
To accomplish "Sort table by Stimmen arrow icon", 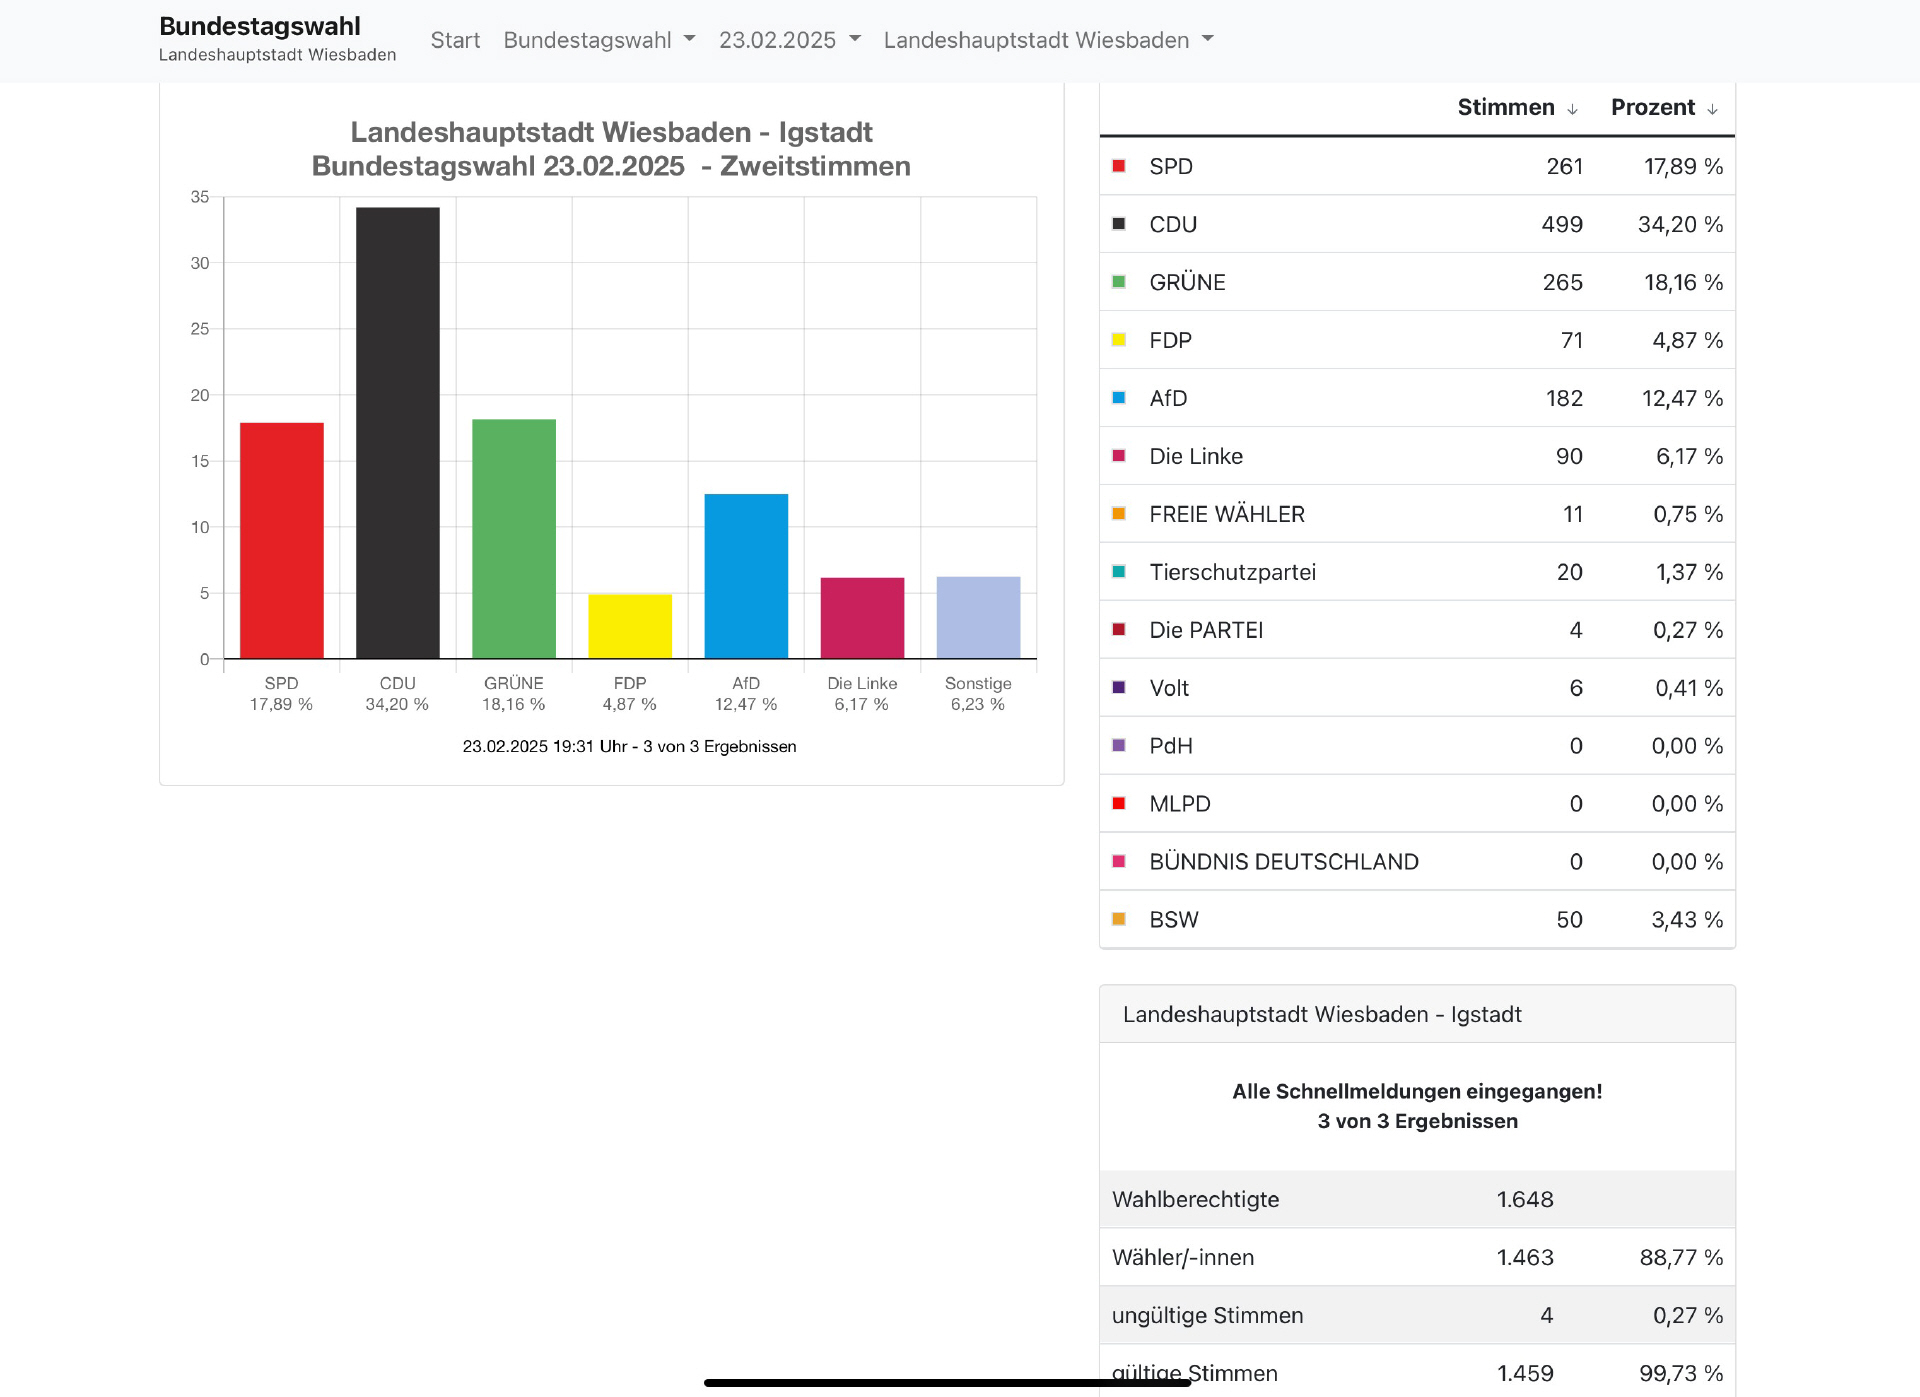I will (x=1572, y=109).
